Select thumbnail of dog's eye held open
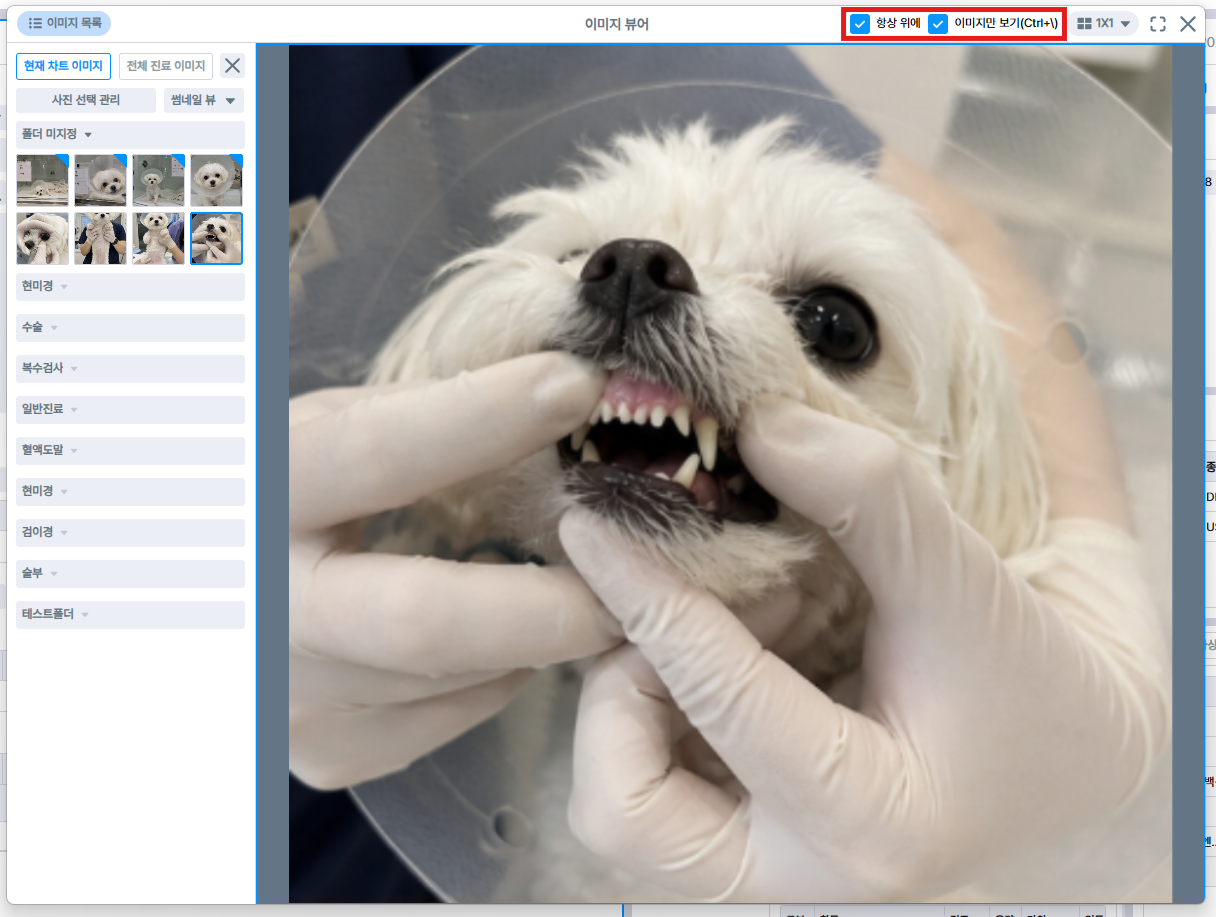 pos(43,238)
